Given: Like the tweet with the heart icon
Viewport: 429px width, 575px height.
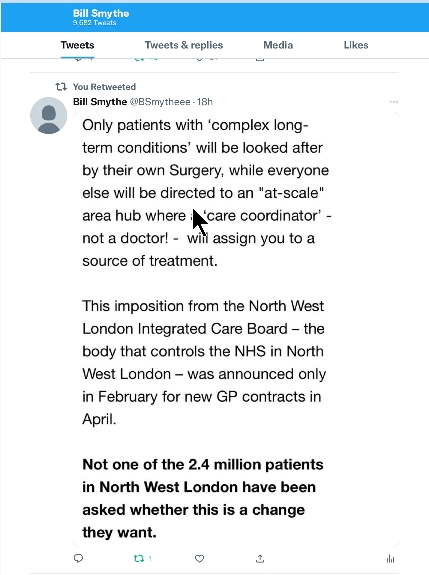Looking at the screenshot, I should [199, 558].
